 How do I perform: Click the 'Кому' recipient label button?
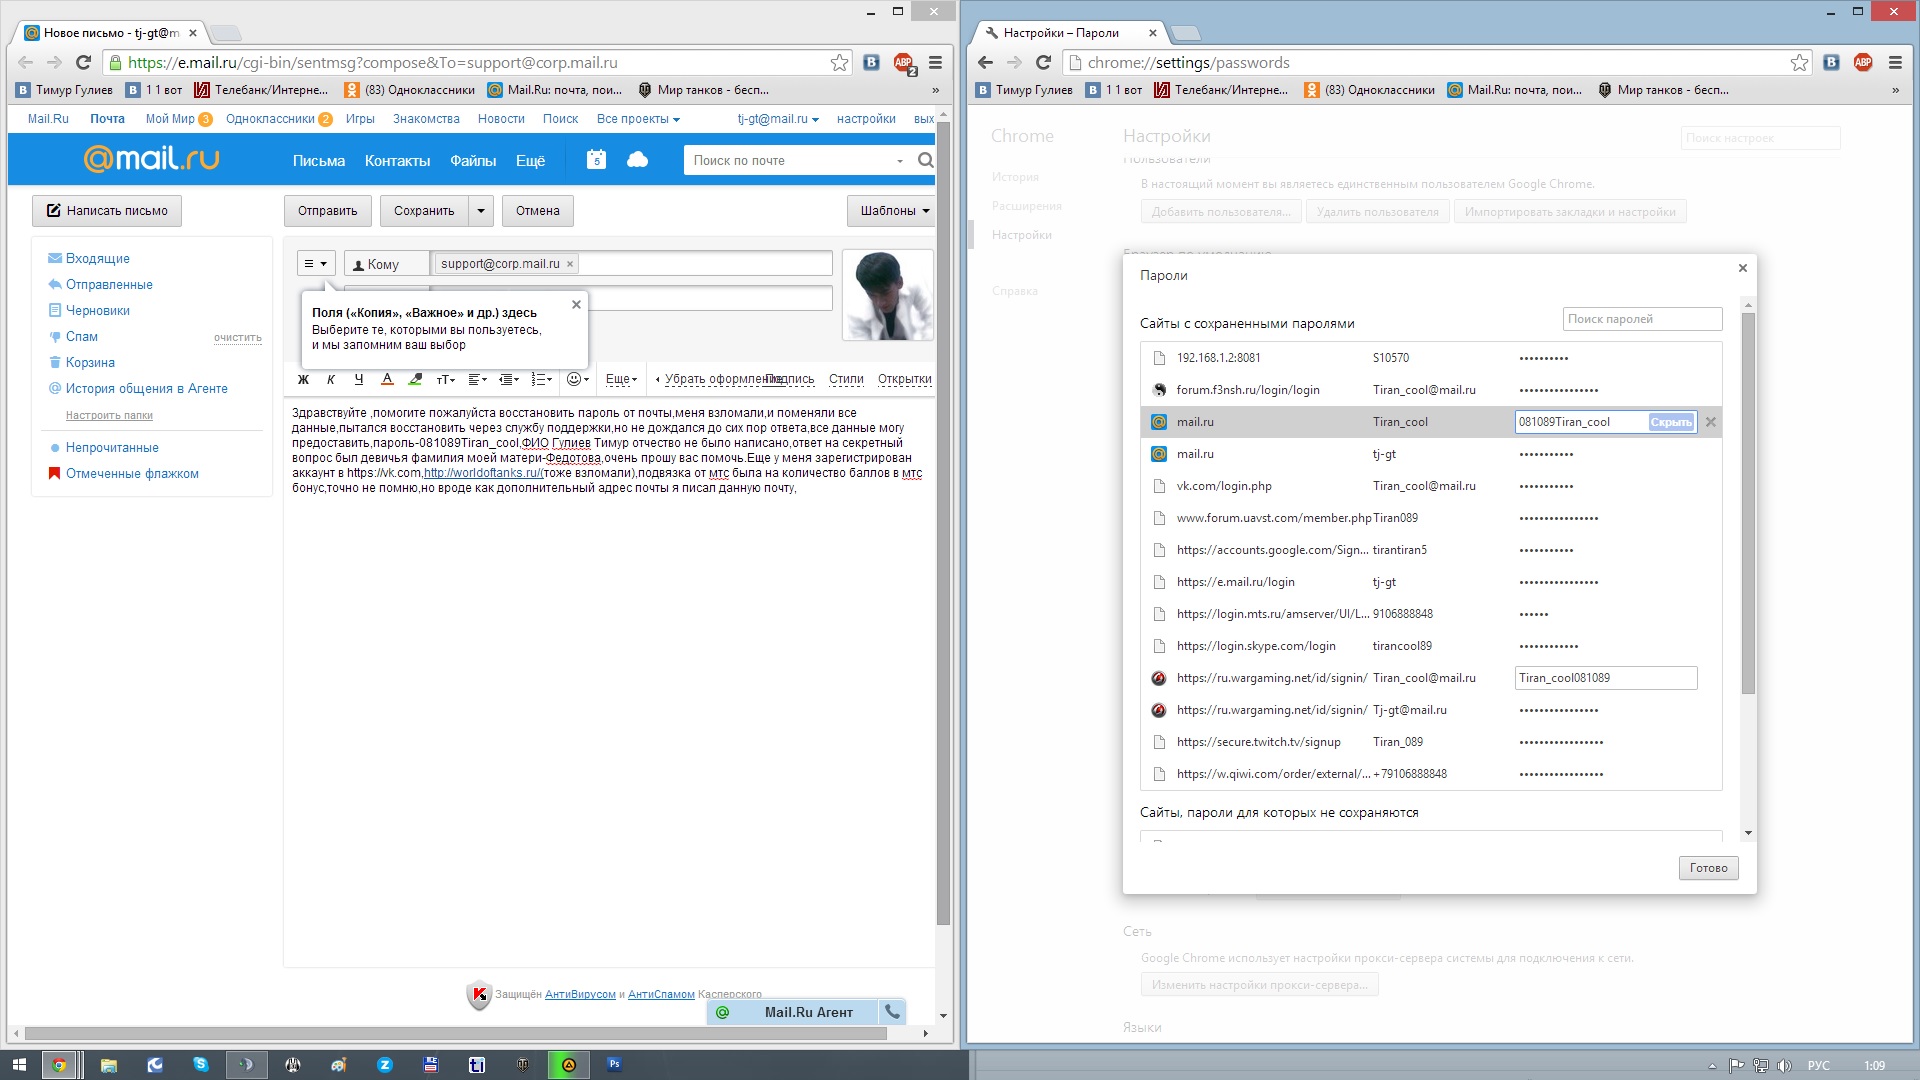tap(386, 264)
